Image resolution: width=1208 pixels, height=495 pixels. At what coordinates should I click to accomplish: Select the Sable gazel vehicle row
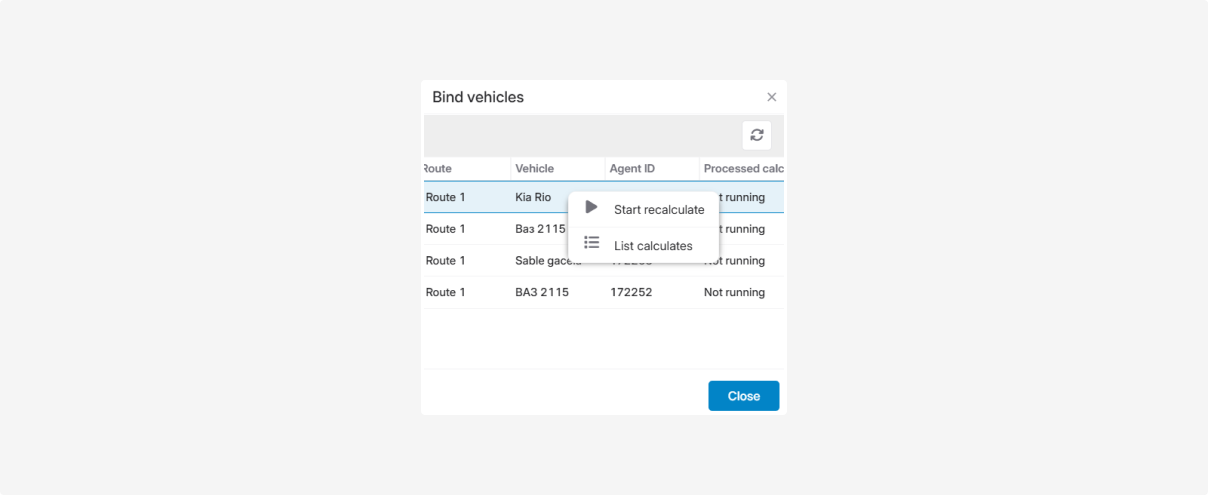tap(540, 261)
